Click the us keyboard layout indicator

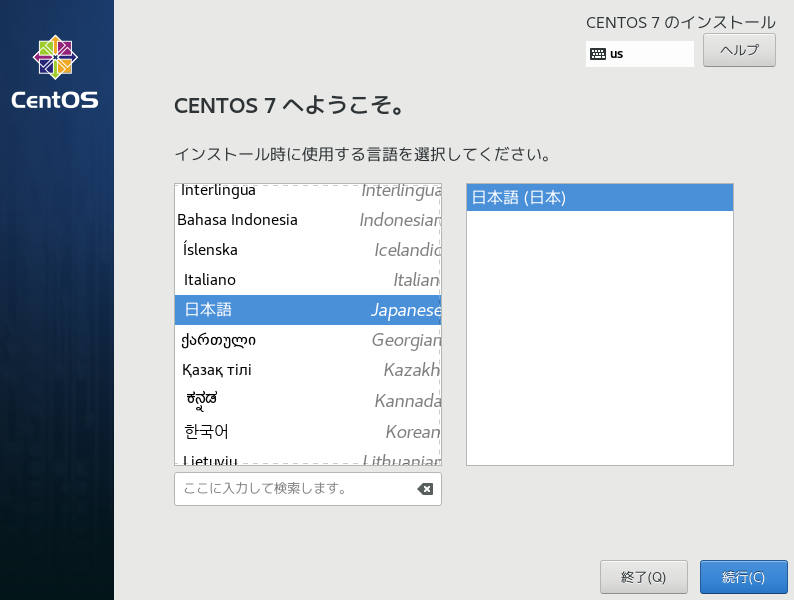640,54
